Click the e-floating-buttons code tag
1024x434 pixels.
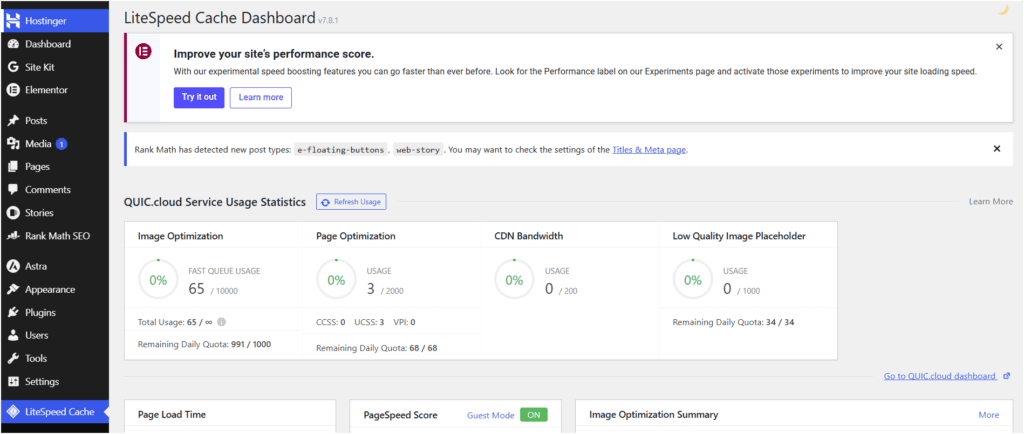tap(340, 149)
